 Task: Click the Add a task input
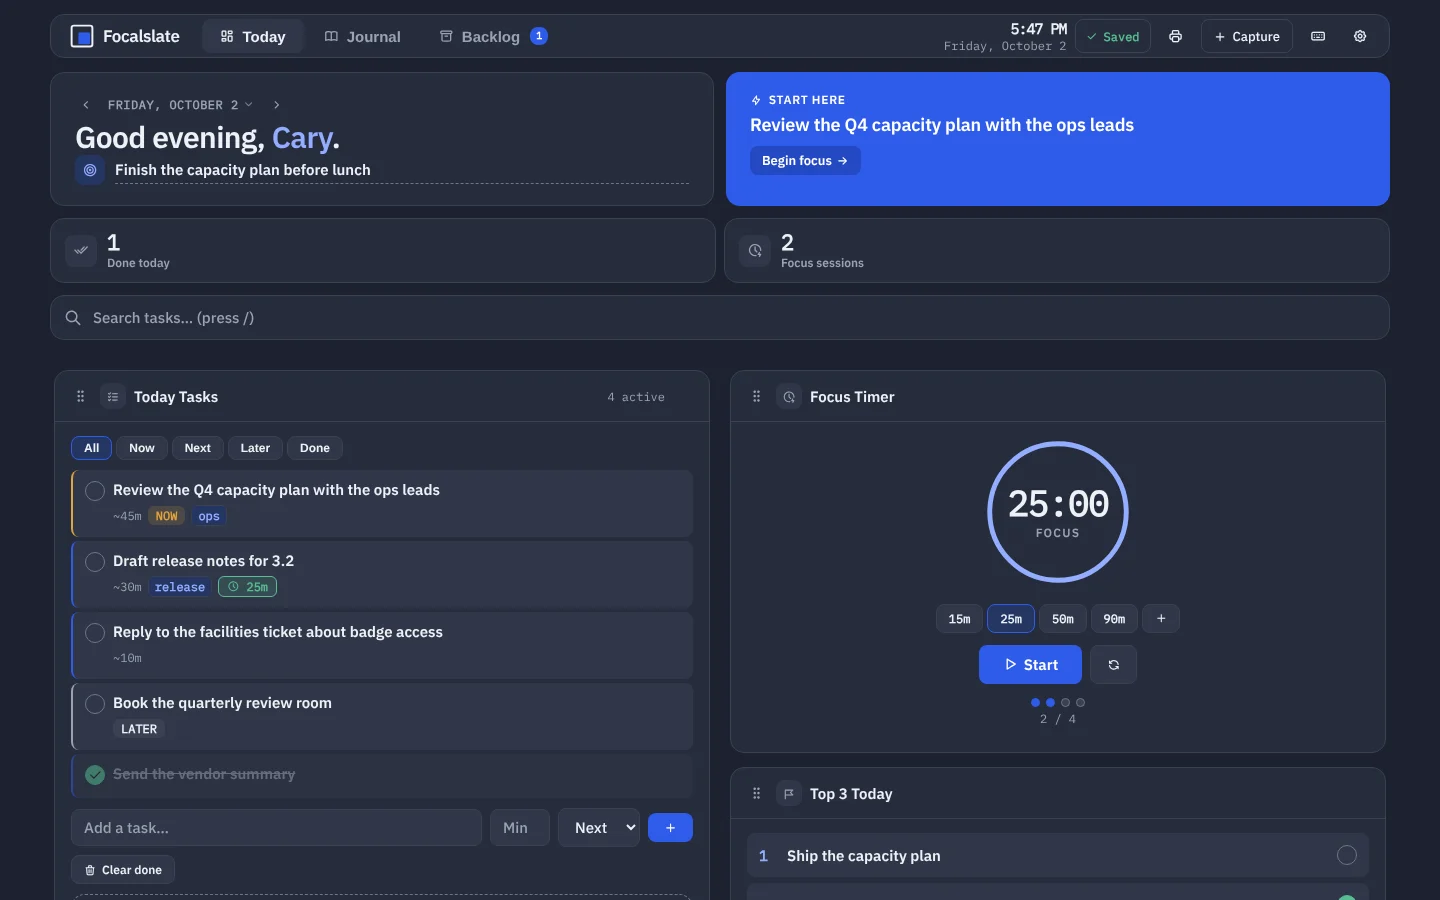(277, 828)
